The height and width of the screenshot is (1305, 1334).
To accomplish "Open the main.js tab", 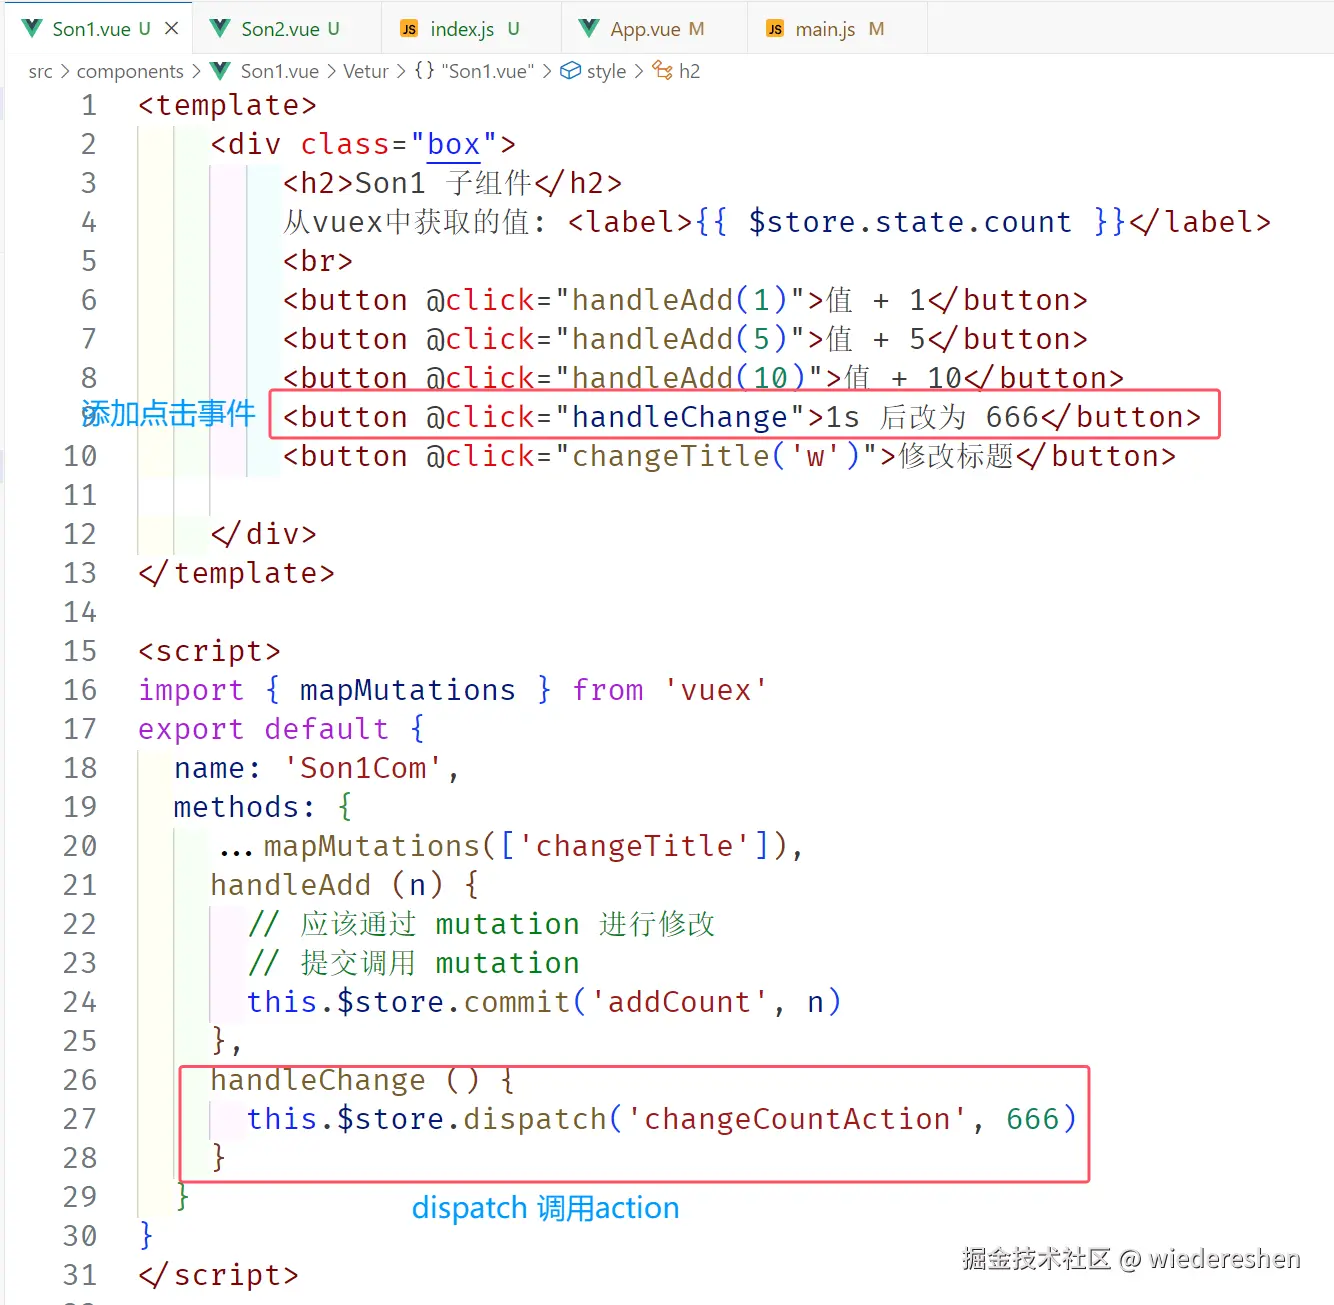I will [838, 28].
